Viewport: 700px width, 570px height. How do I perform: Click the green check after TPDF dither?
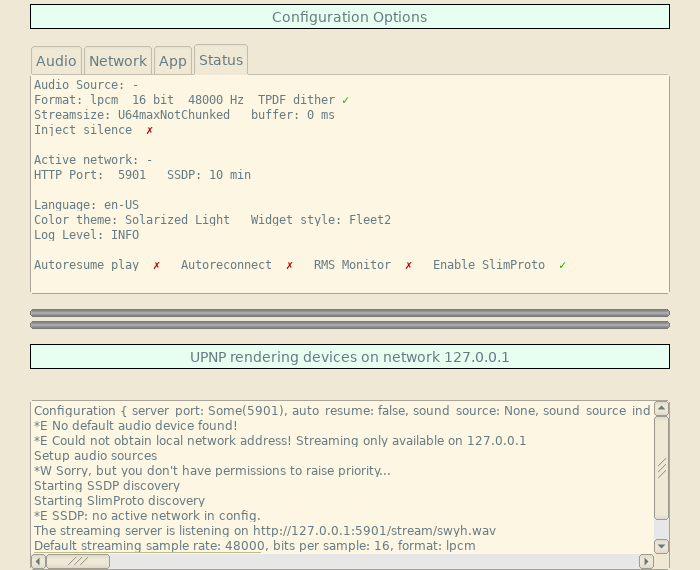point(346,100)
